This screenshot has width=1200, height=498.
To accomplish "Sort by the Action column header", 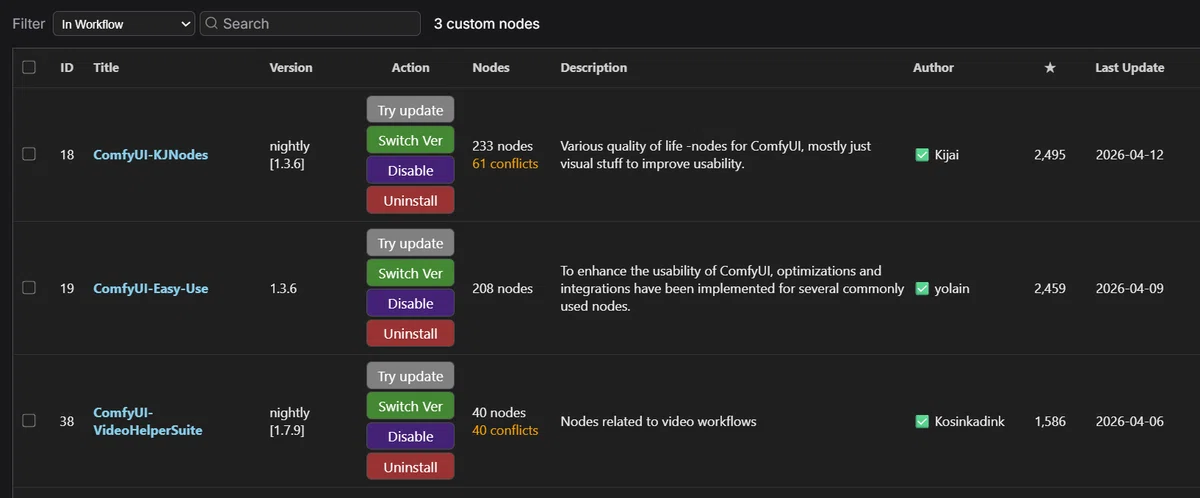I will pos(410,68).
